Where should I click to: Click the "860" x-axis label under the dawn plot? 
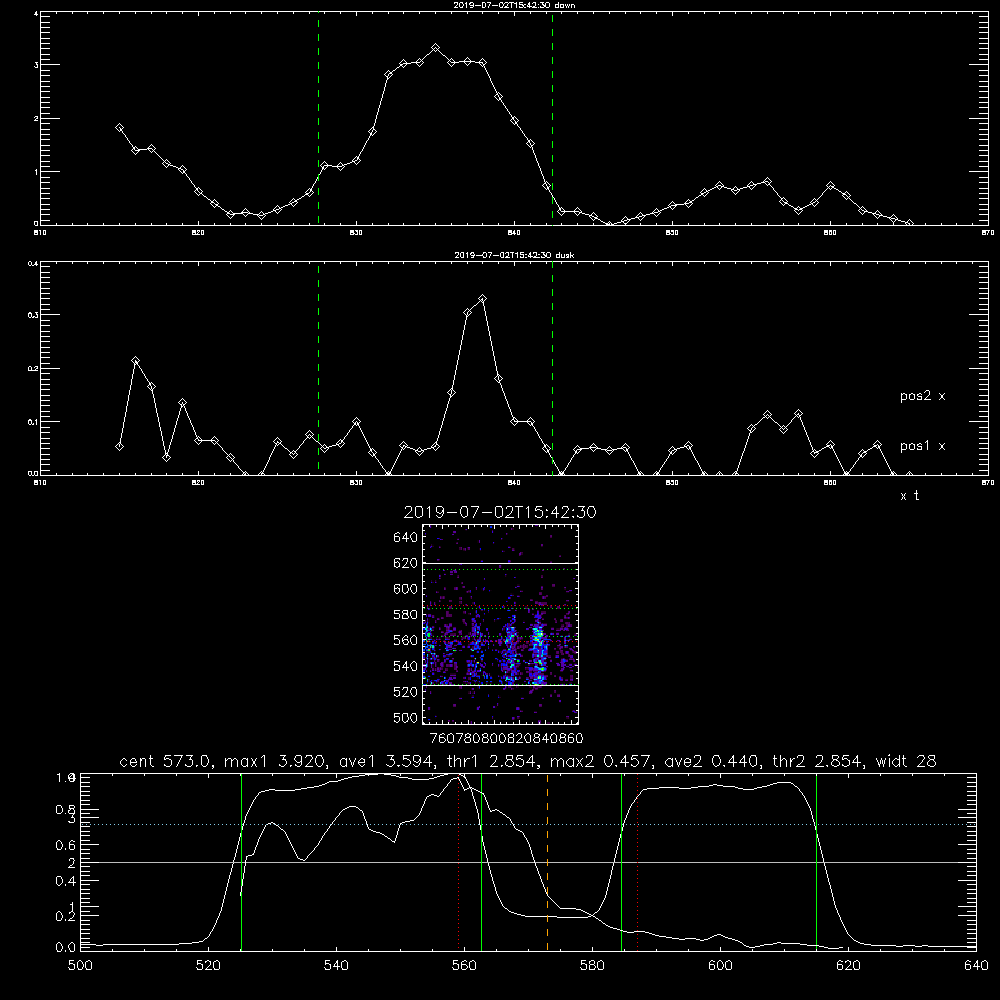coord(830,233)
